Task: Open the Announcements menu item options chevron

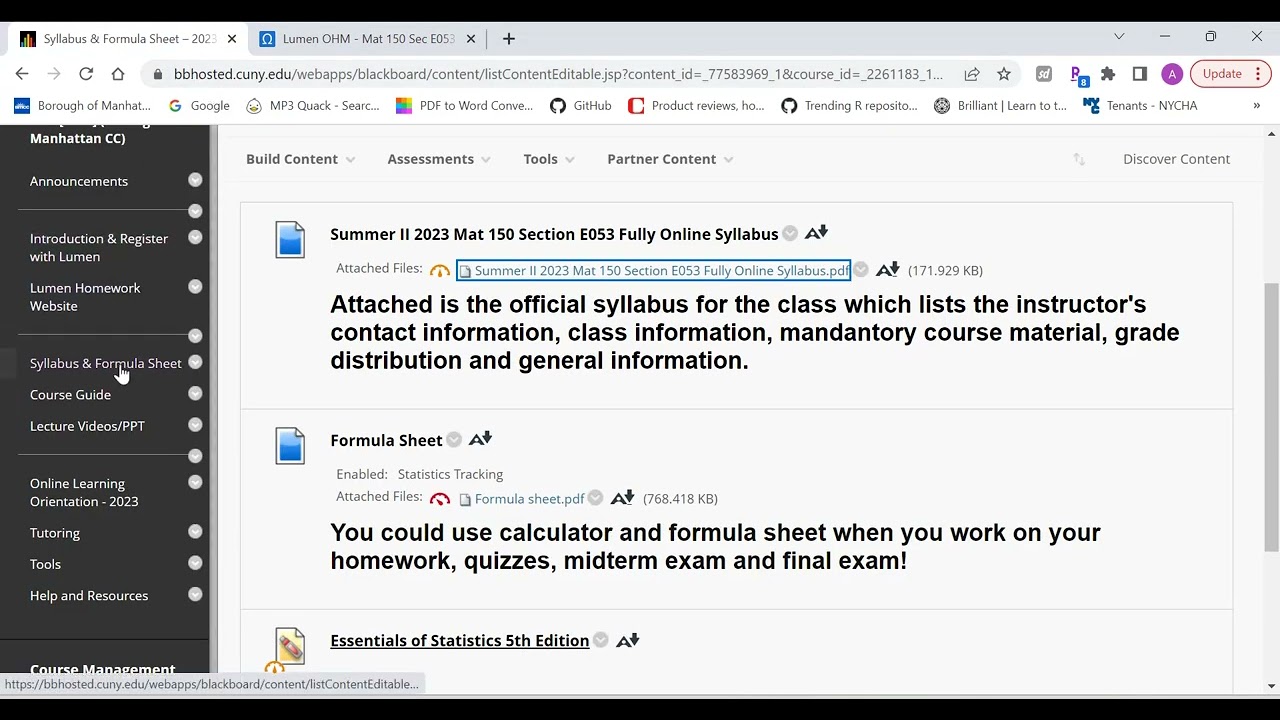Action: click(x=195, y=180)
